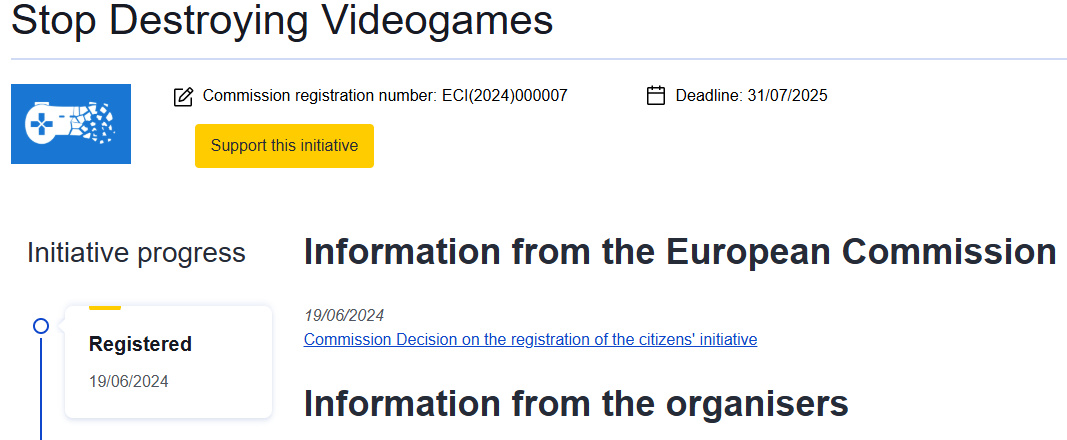Select the Registered timeline circle marker
Image resolution: width=1067 pixels, height=440 pixels.
41,326
